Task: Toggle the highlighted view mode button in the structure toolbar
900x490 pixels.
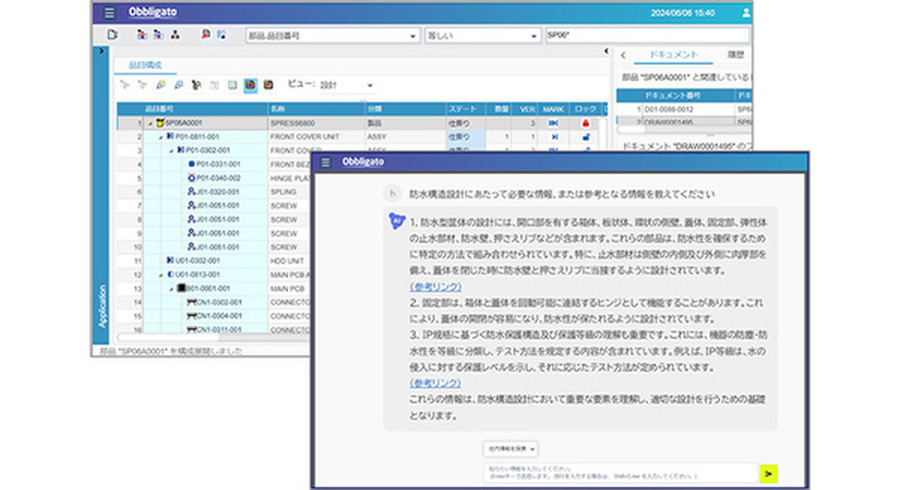Action: [x=249, y=86]
